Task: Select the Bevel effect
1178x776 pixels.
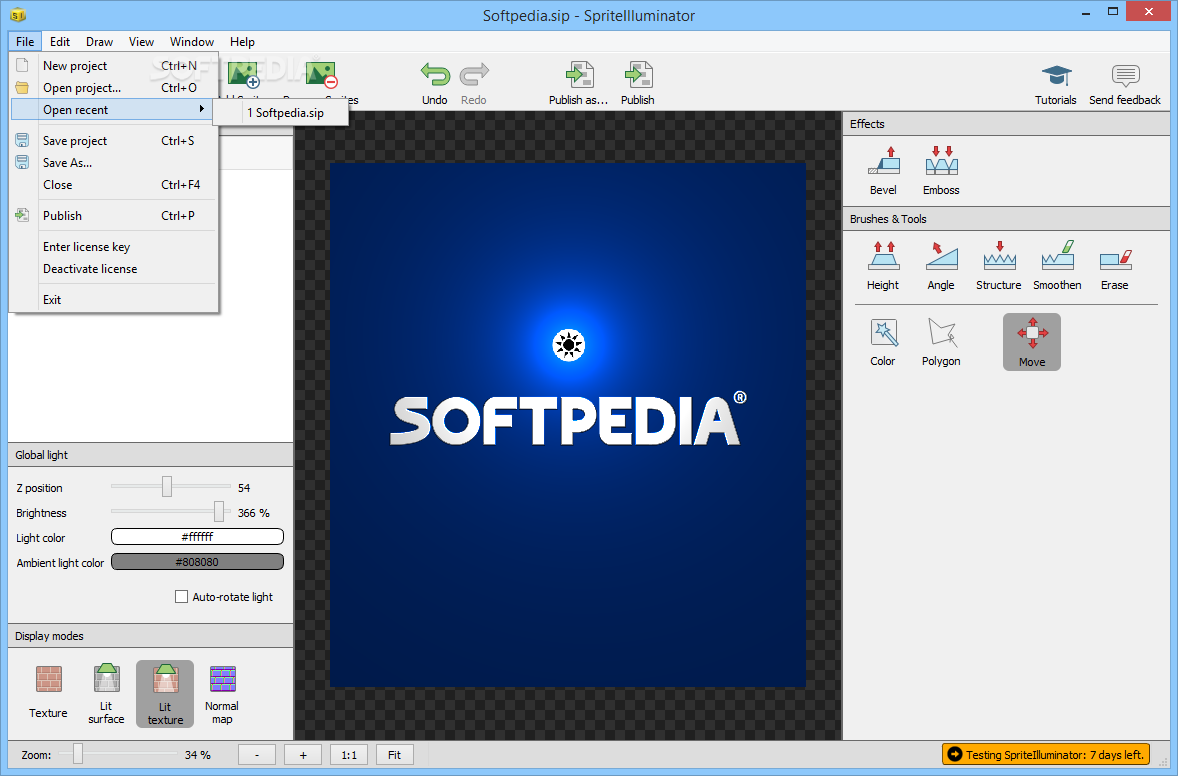Action: pyautogui.click(x=883, y=171)
